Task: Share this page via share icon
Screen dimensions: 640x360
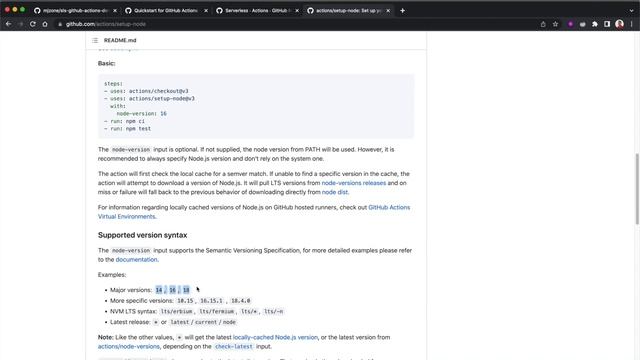Action: tap(543, 24)
